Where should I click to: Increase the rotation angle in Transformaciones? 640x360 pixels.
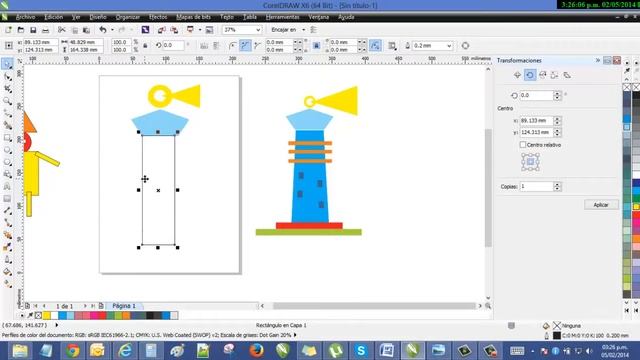(557, 93)
